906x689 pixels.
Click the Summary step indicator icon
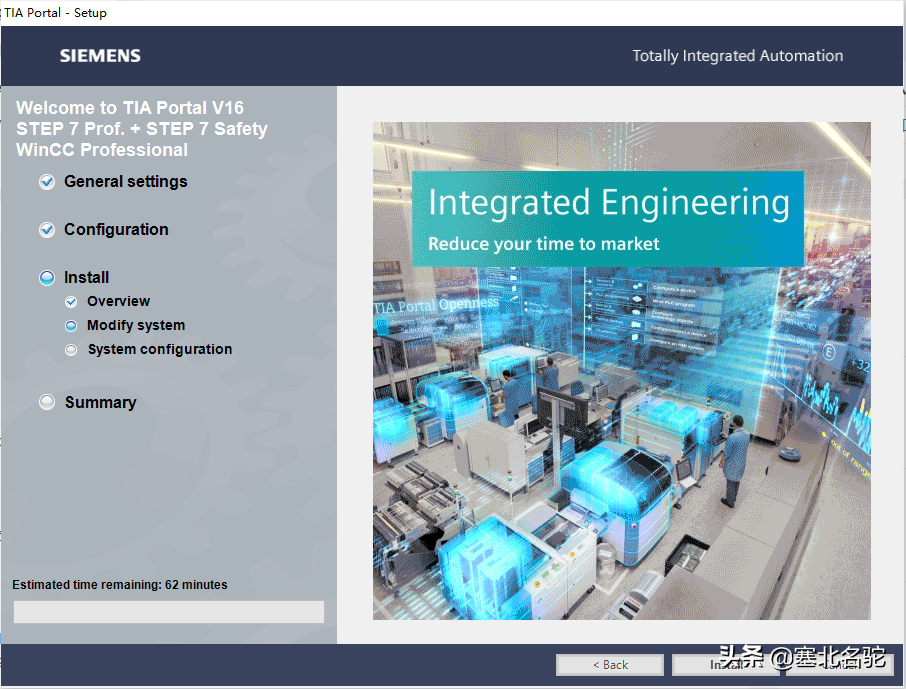click(x=47, y=402)
